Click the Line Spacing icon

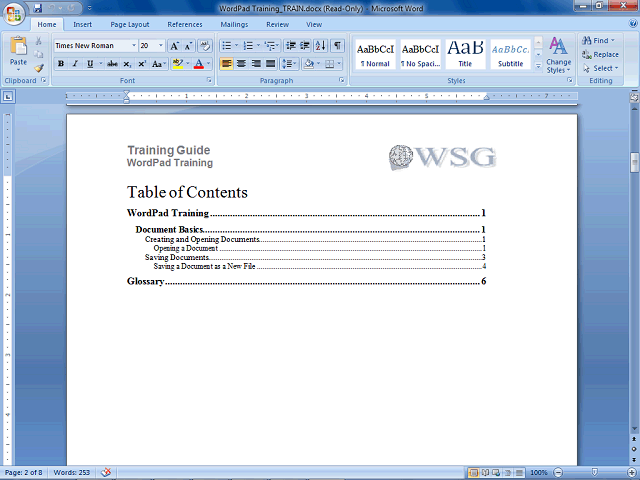(287, 64)
